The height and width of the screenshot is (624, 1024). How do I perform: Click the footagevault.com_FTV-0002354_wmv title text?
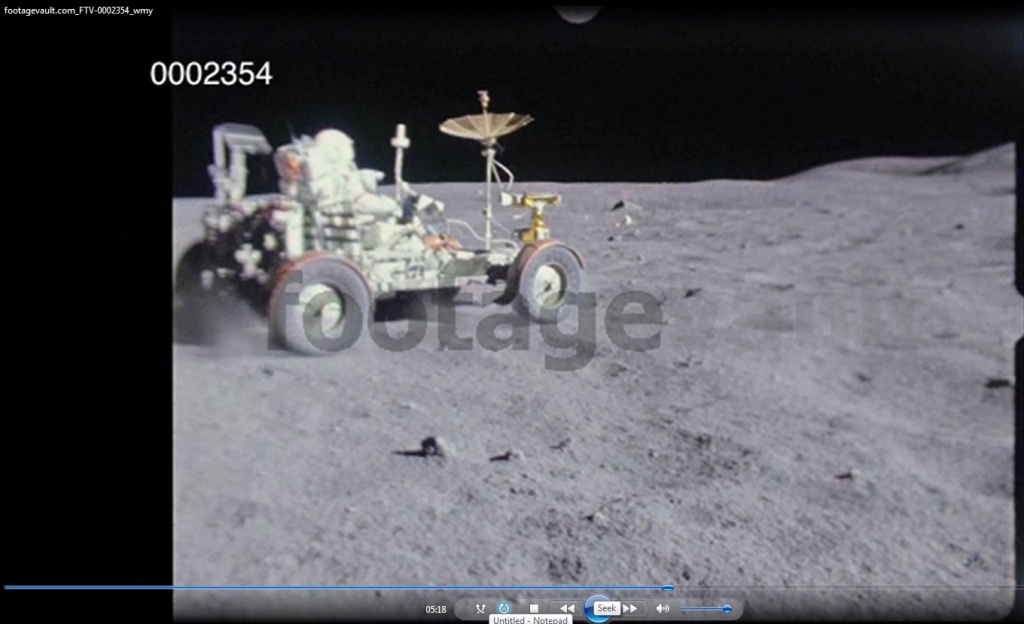point(79,10)
